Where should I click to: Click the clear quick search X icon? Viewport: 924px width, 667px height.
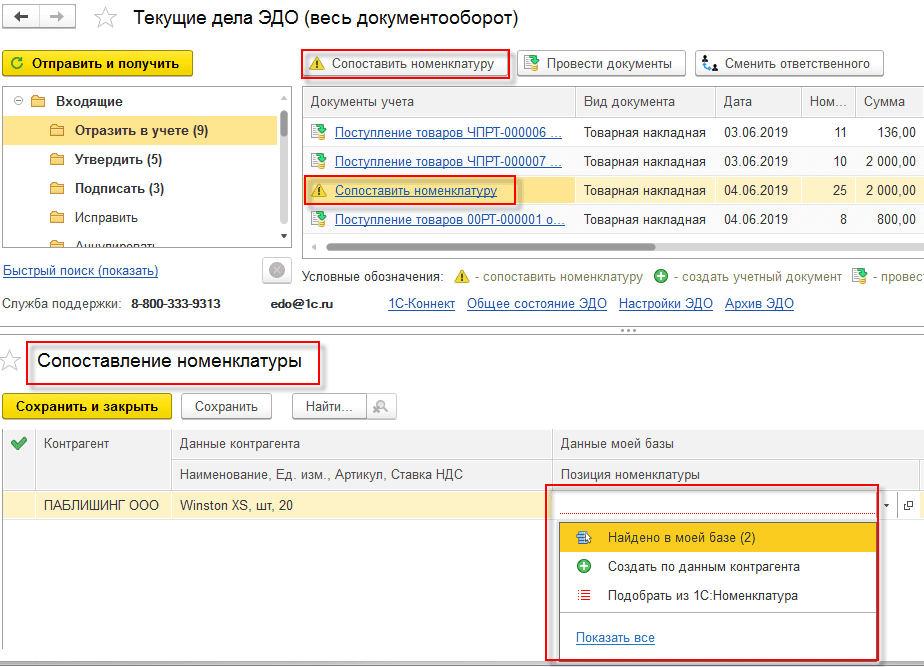coord(275,271)
